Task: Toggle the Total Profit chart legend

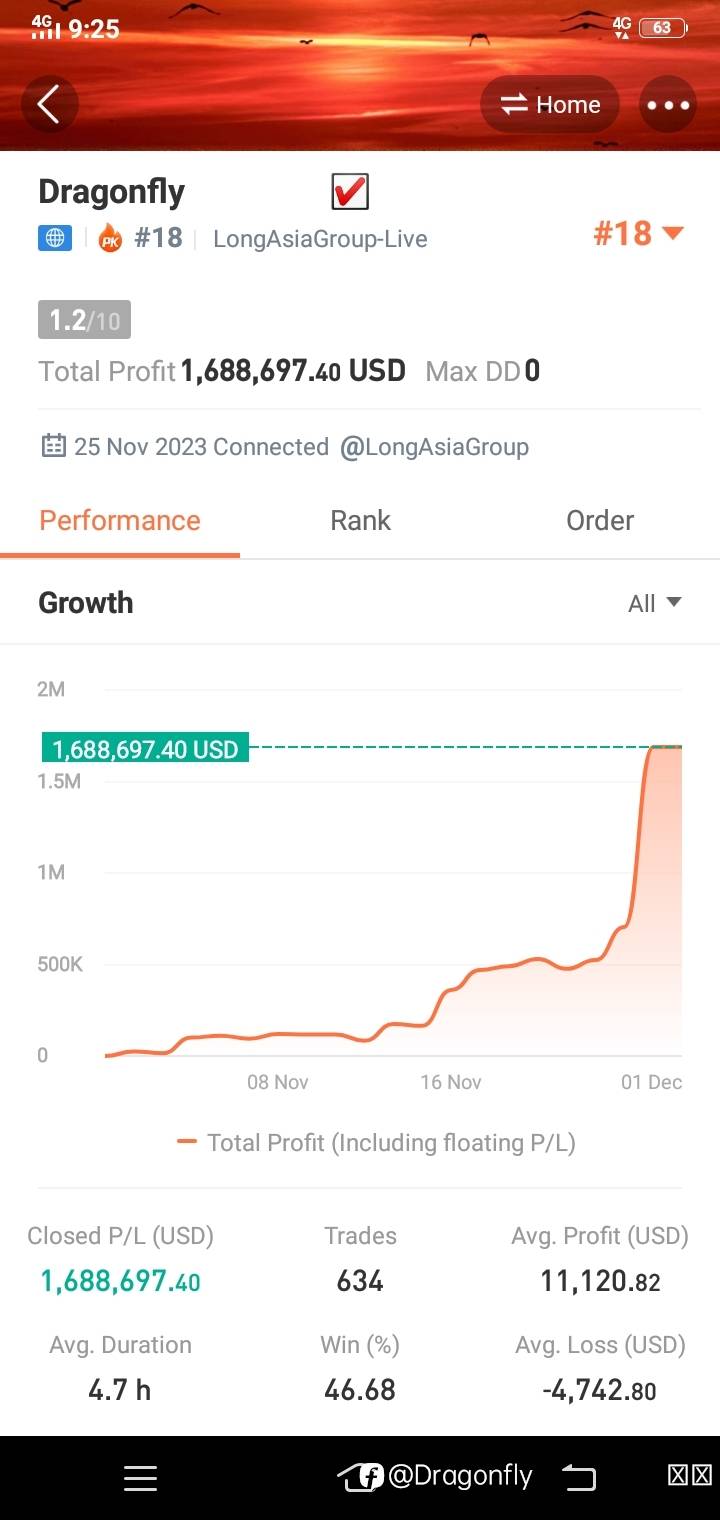Action: click(x=376, y=1142)
